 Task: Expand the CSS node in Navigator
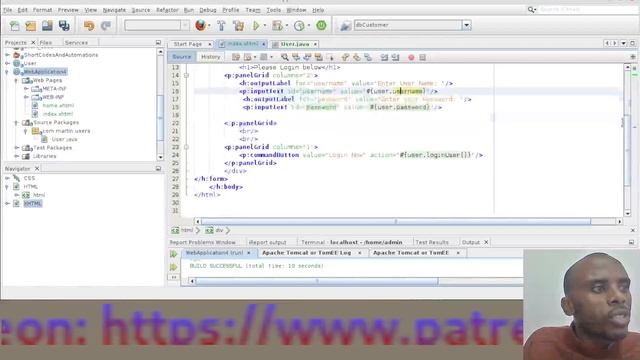click(x=7, y=178)
